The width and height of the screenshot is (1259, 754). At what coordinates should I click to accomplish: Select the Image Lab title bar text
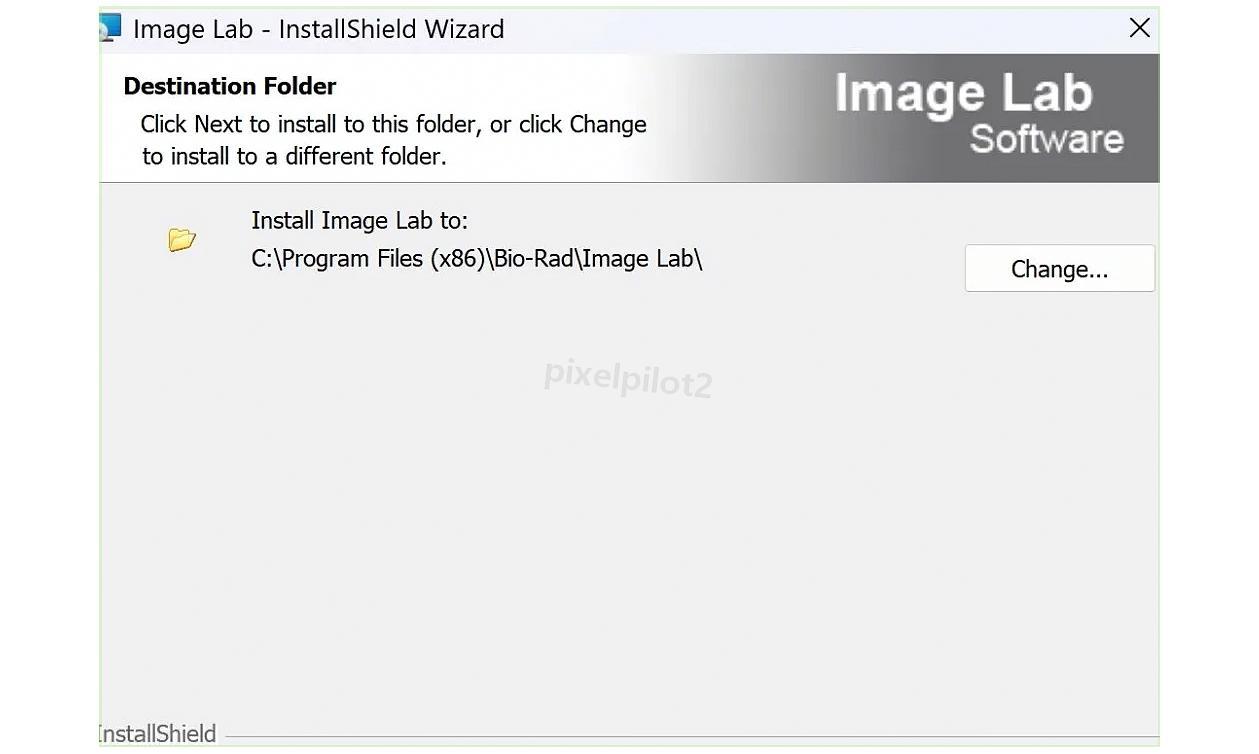tap(318, 29)
